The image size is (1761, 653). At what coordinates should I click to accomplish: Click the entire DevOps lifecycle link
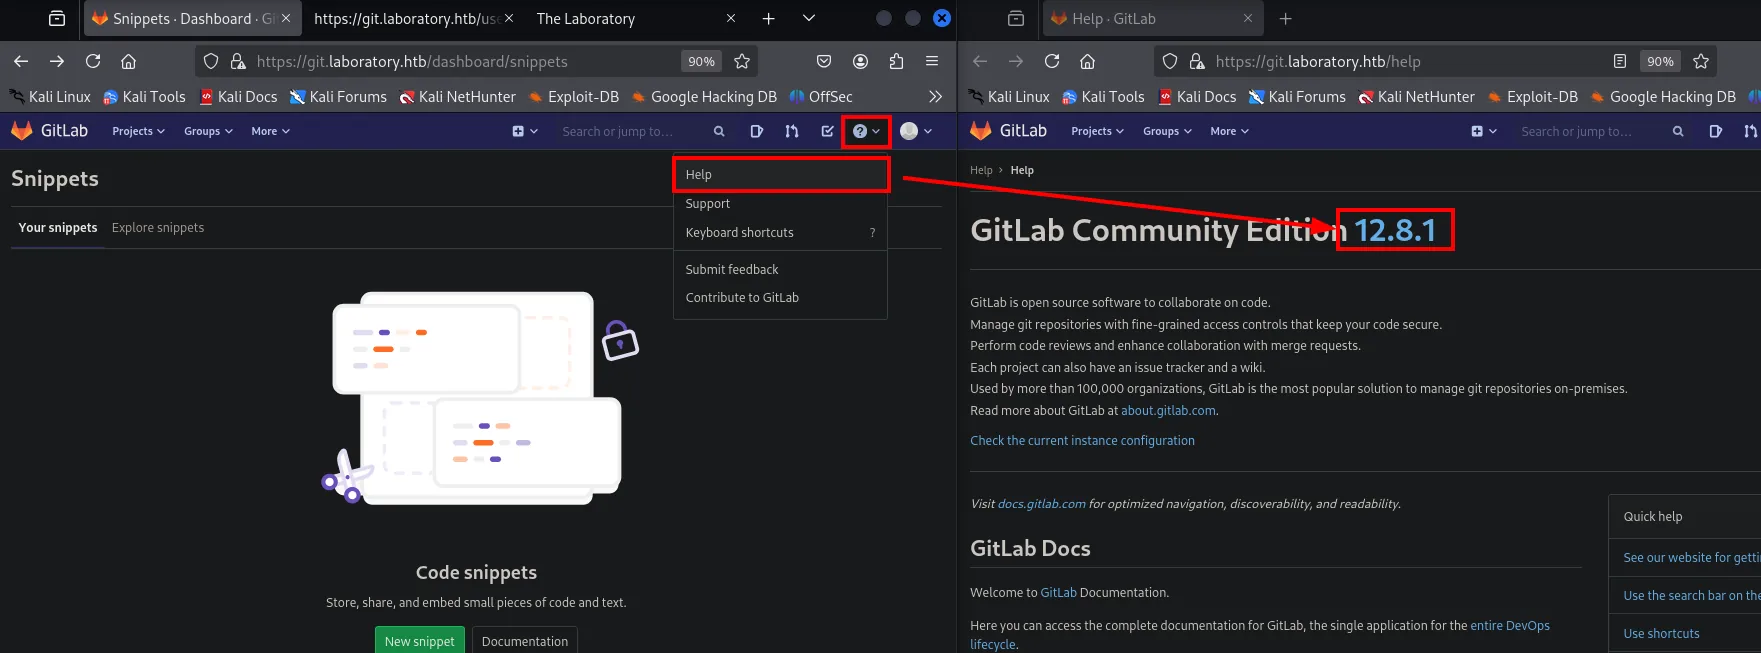(1509, 626)
